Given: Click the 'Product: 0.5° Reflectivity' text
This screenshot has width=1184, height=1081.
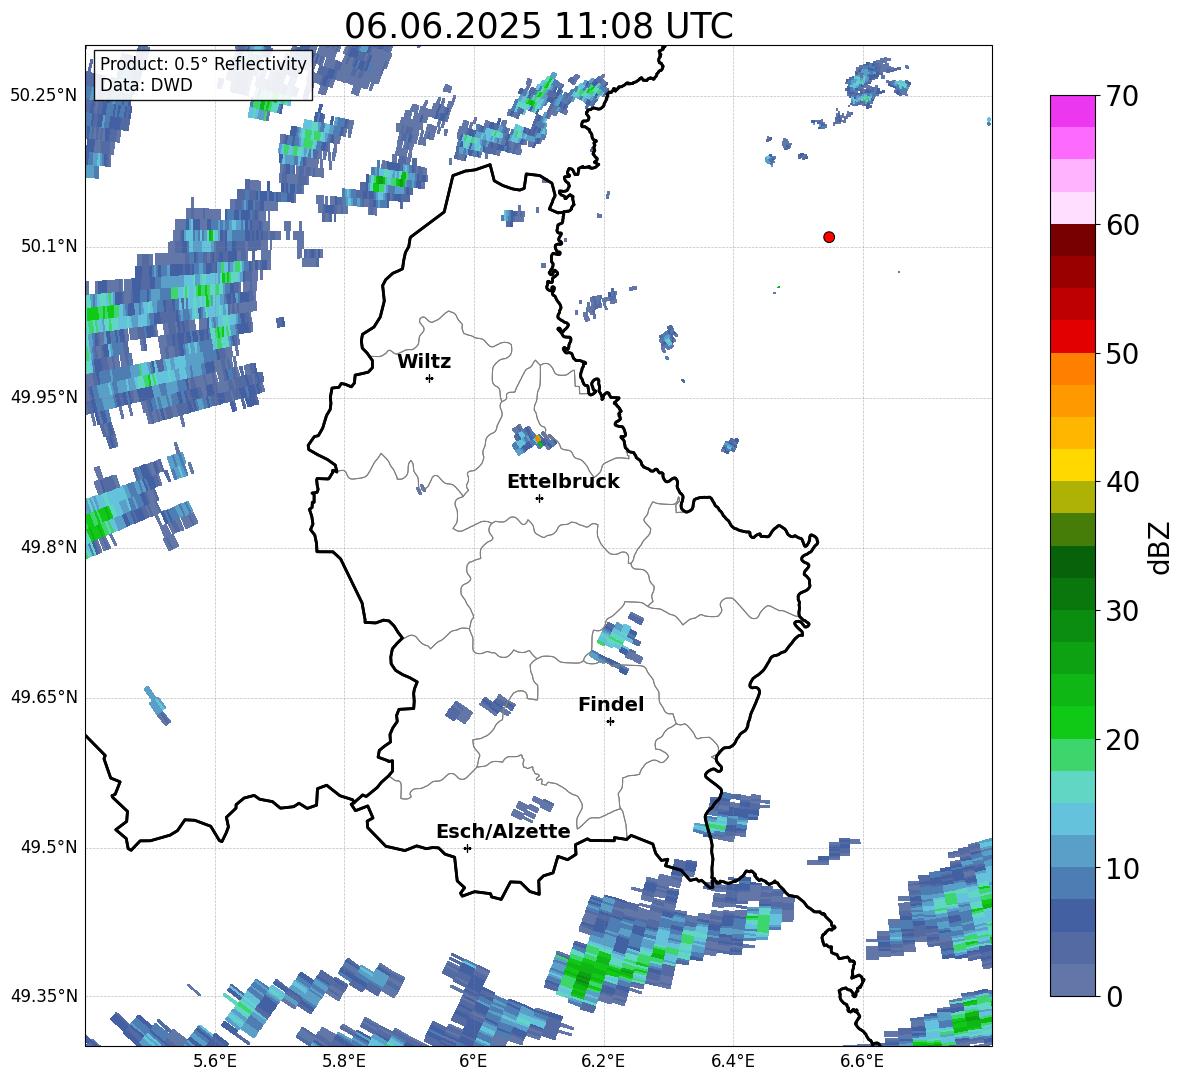Looking at the screenshot, I should click(x=203, y=63).
